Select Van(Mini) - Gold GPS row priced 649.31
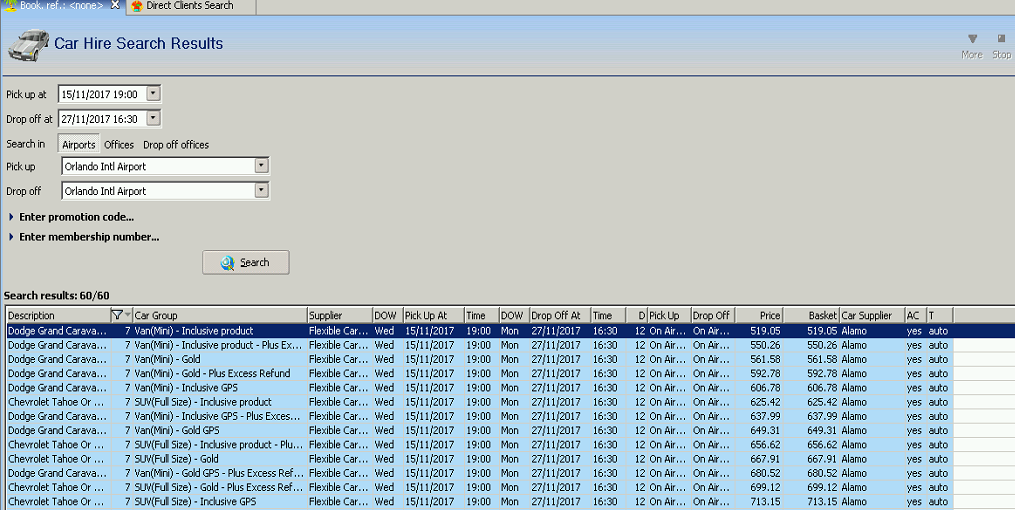Screen dimensions: 1015x510 pos(480,430)
